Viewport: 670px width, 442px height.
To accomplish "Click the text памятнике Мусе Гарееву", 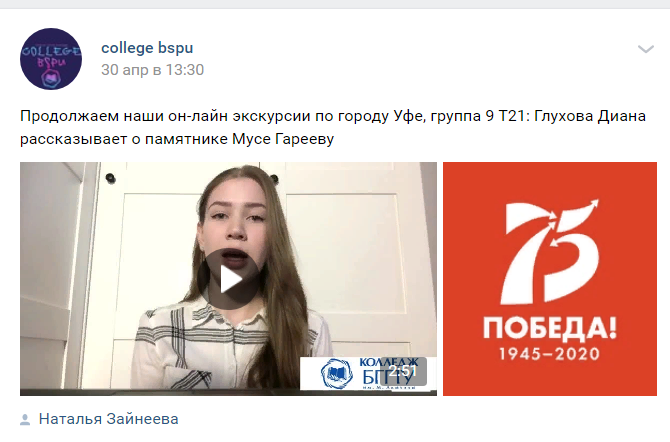I will point(239,139).
